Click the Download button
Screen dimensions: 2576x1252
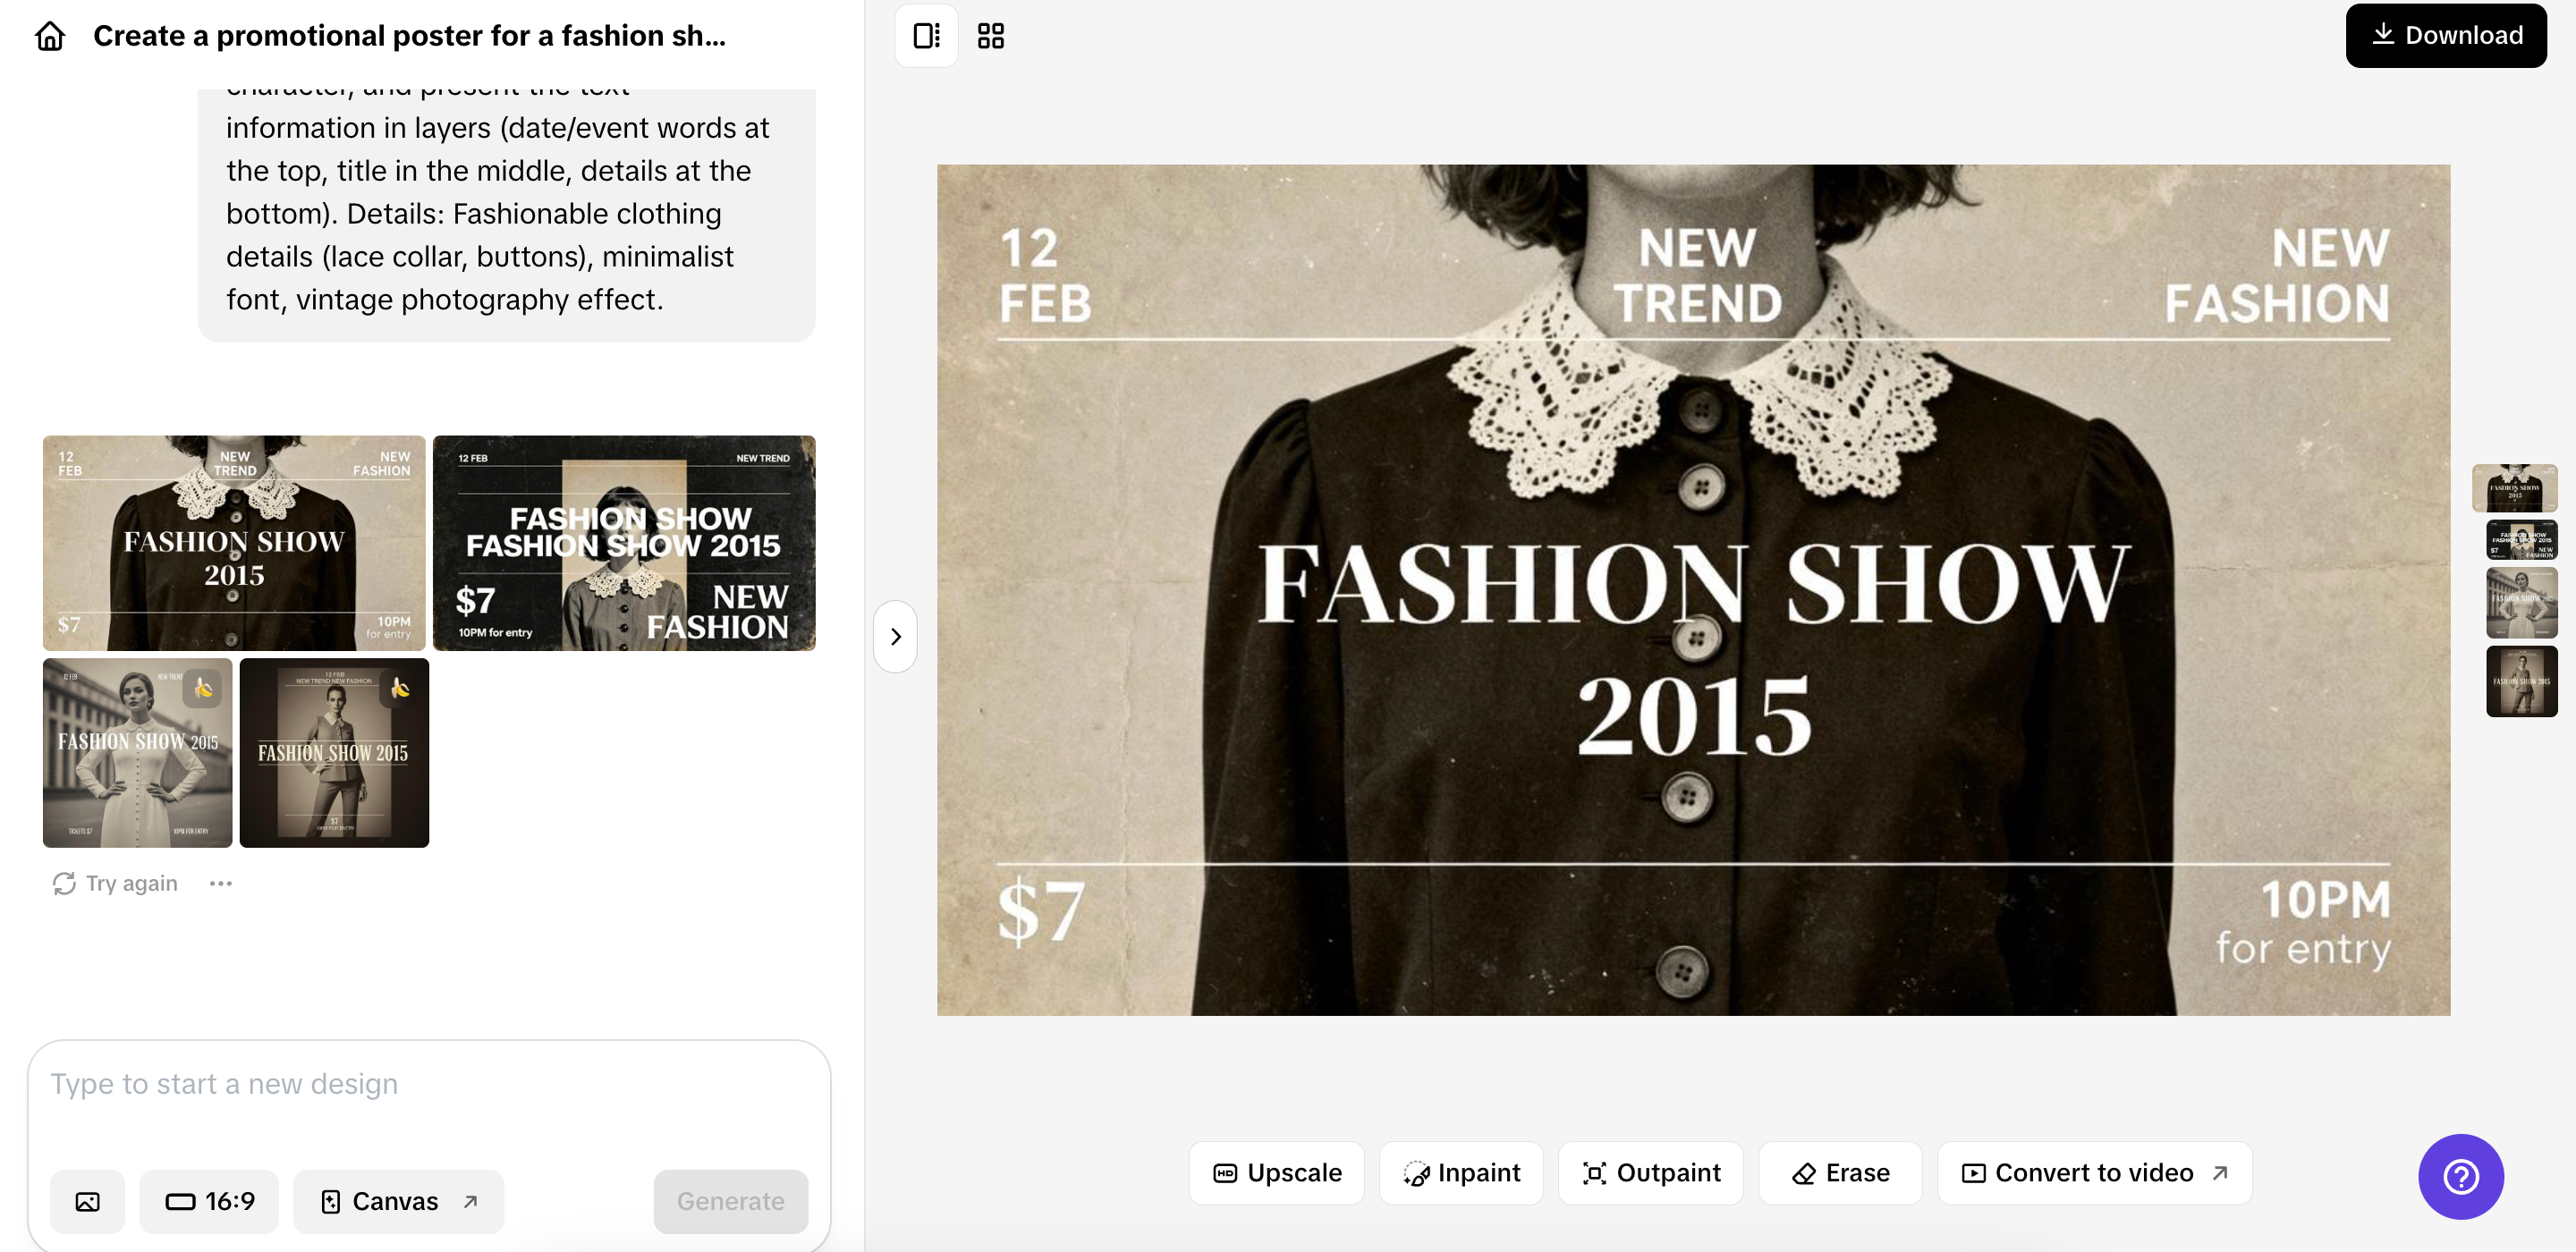click(x=2445, y=36)
